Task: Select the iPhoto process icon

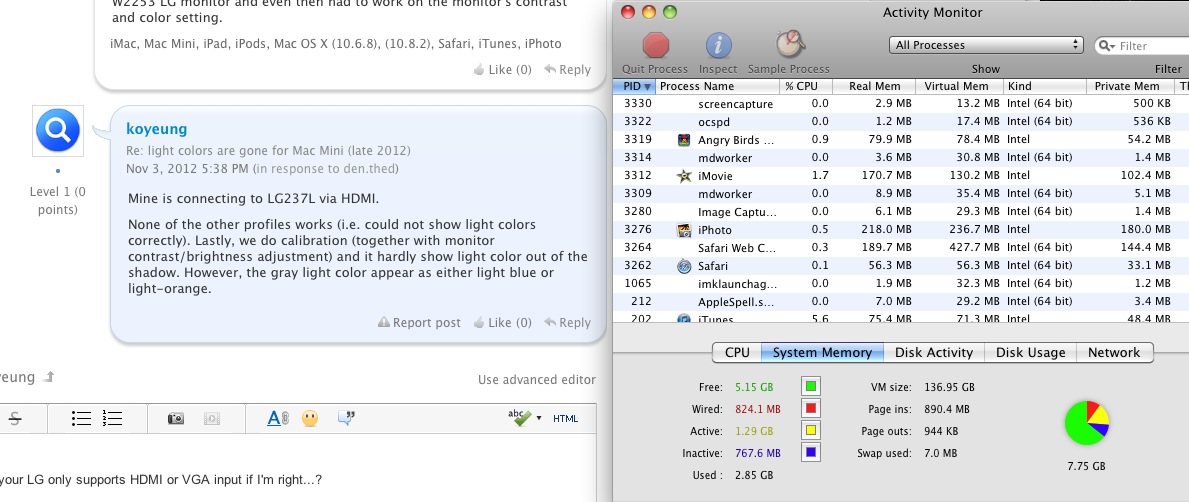Action: pos(684,230)
